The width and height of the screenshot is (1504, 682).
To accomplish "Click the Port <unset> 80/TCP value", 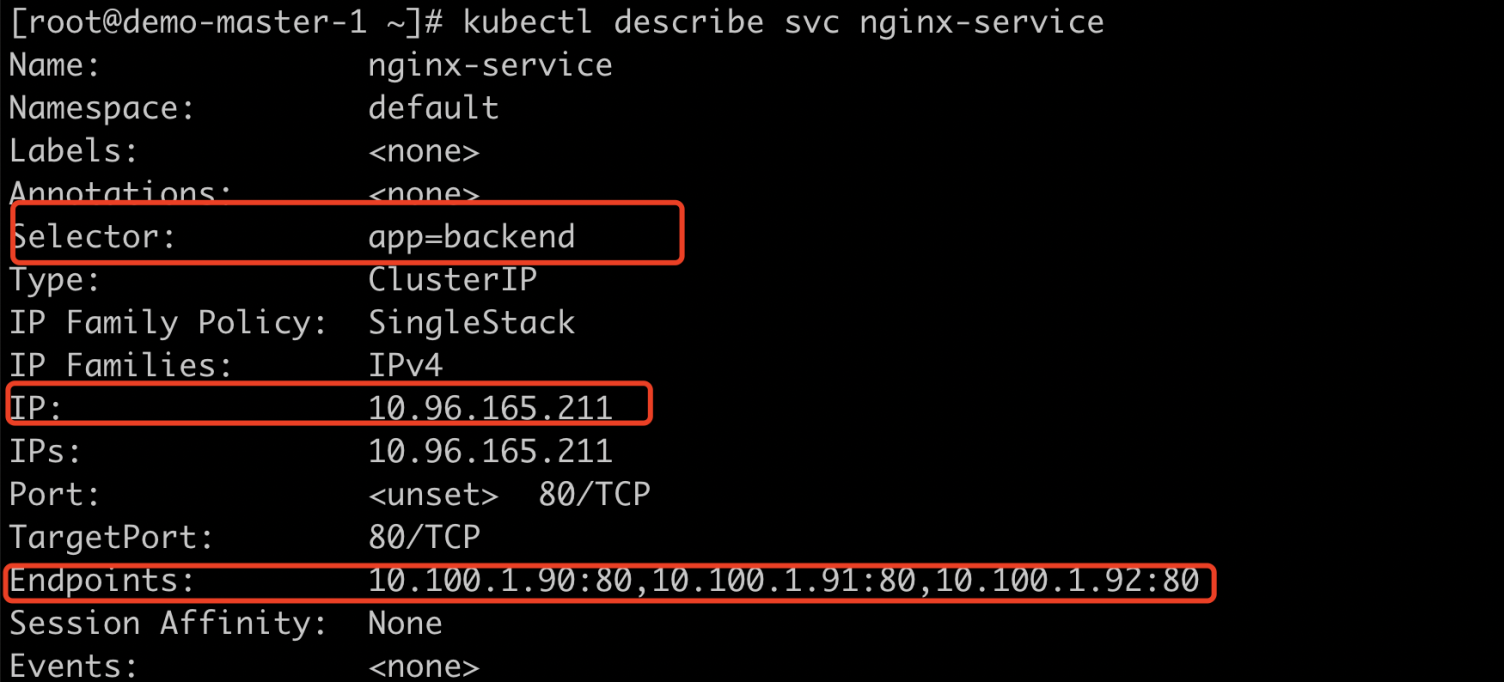I will point(509,494).
